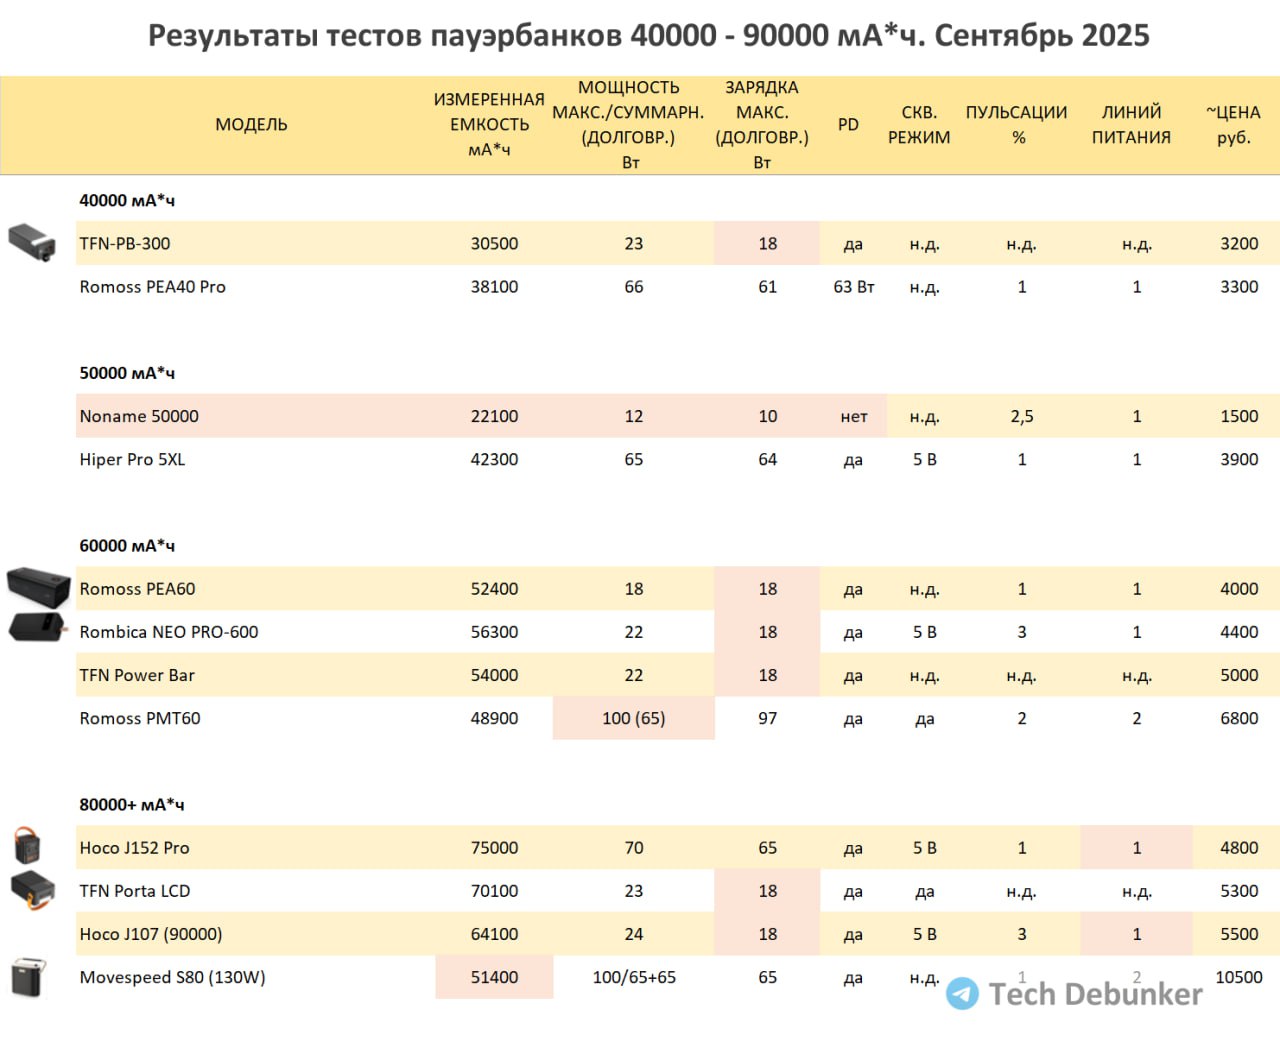Image resolution: width=1280 pixels, height=1041 pixels.
Task: Click measured capacity 70100 for TFN Porta LCD
Action: click(x=495, y=891)
